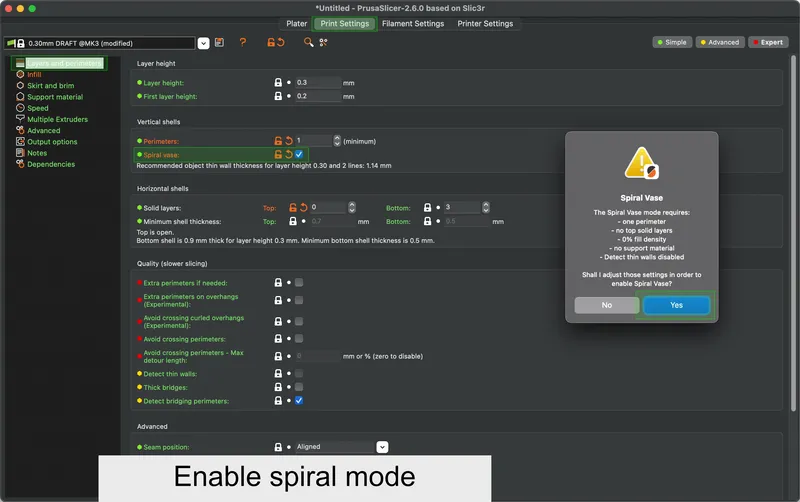
Task: Switch to Expert mode
Action: (x=768, y=42)
